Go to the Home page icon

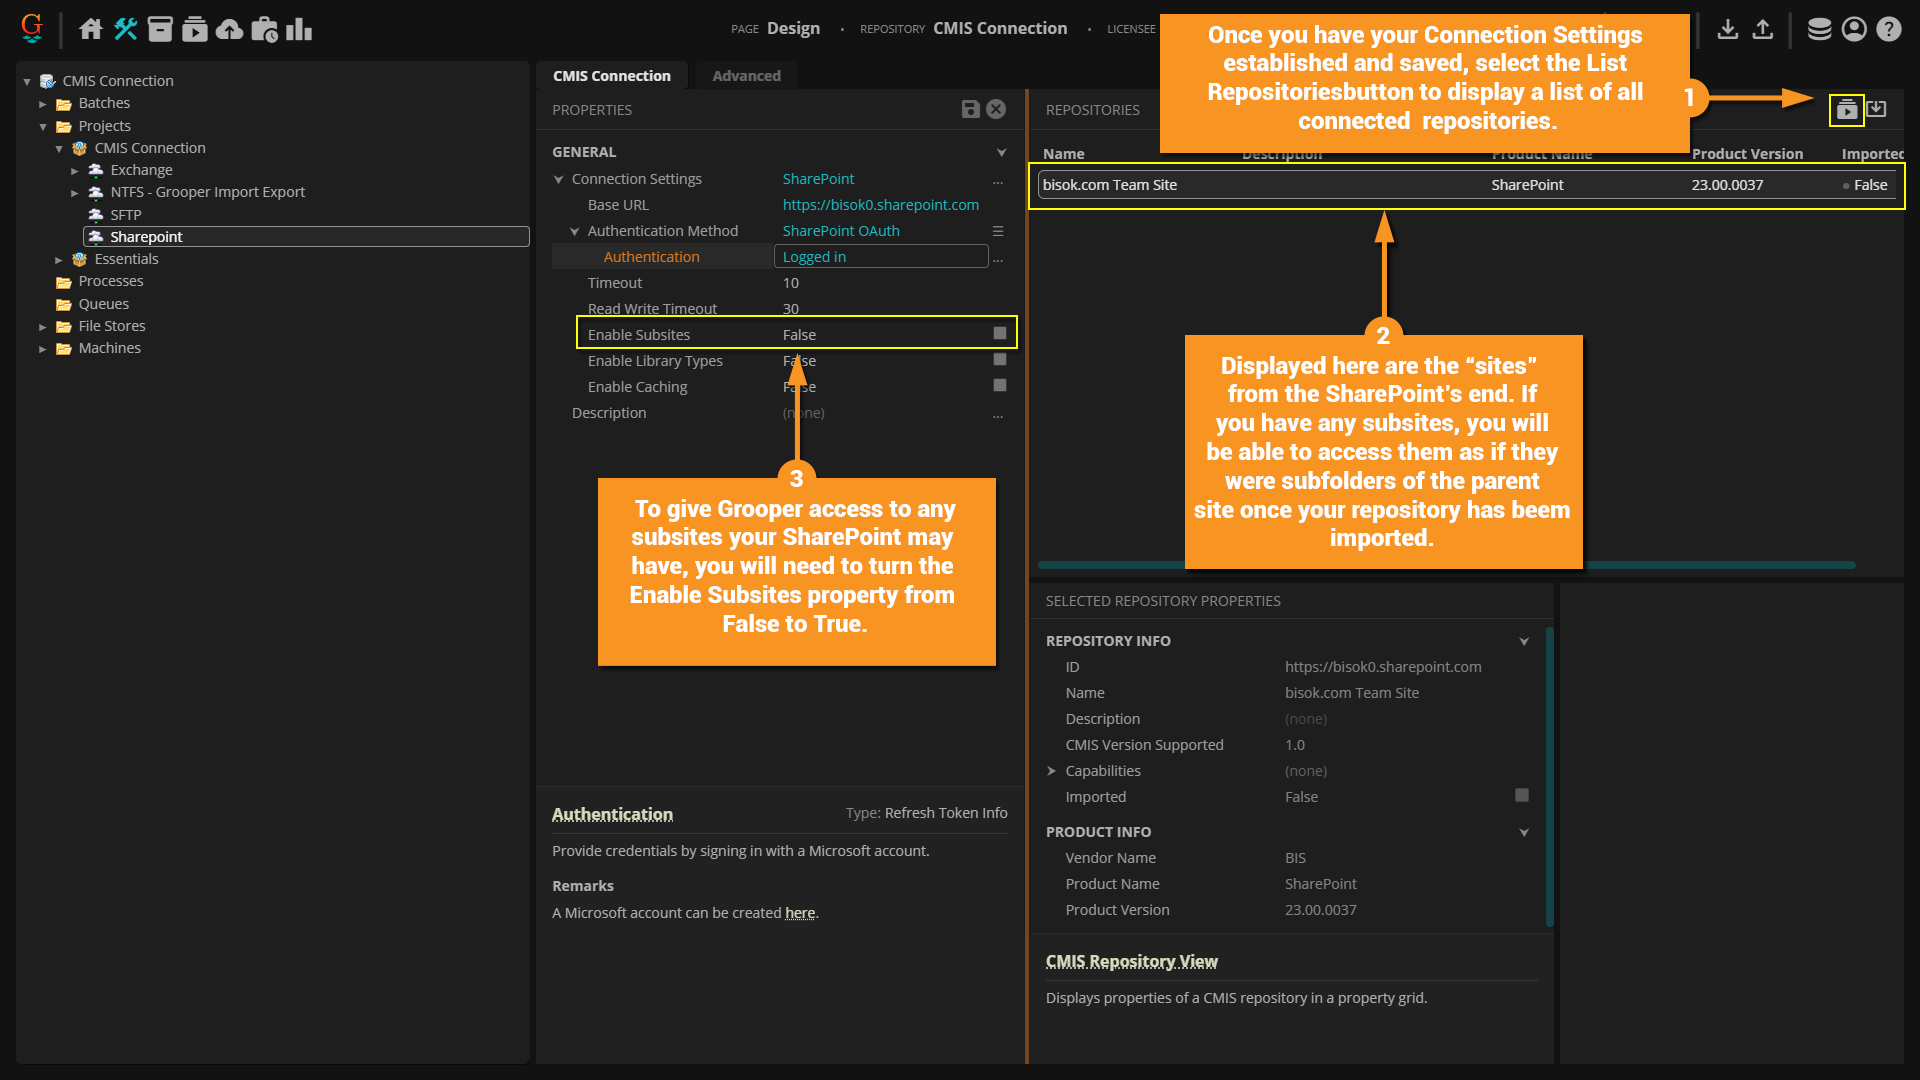(91, 29)
